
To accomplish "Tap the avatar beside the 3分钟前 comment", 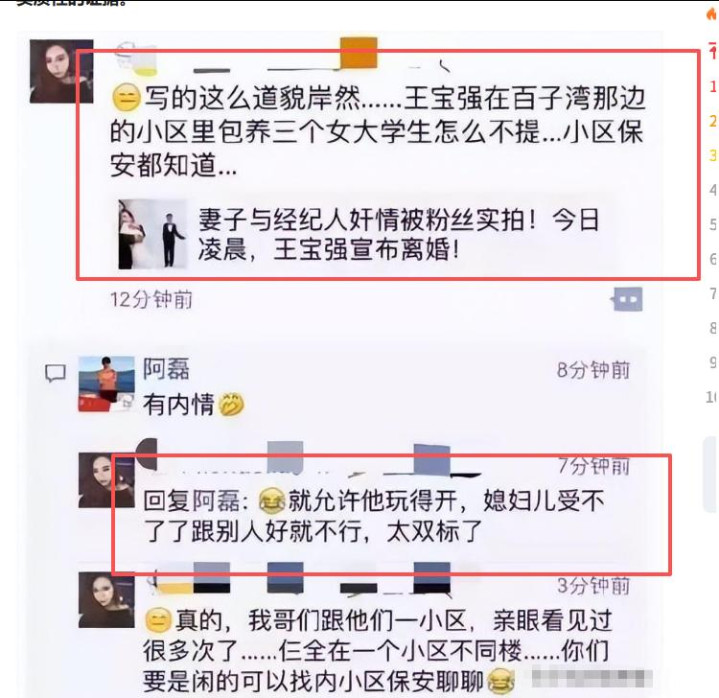I will 106,599.
